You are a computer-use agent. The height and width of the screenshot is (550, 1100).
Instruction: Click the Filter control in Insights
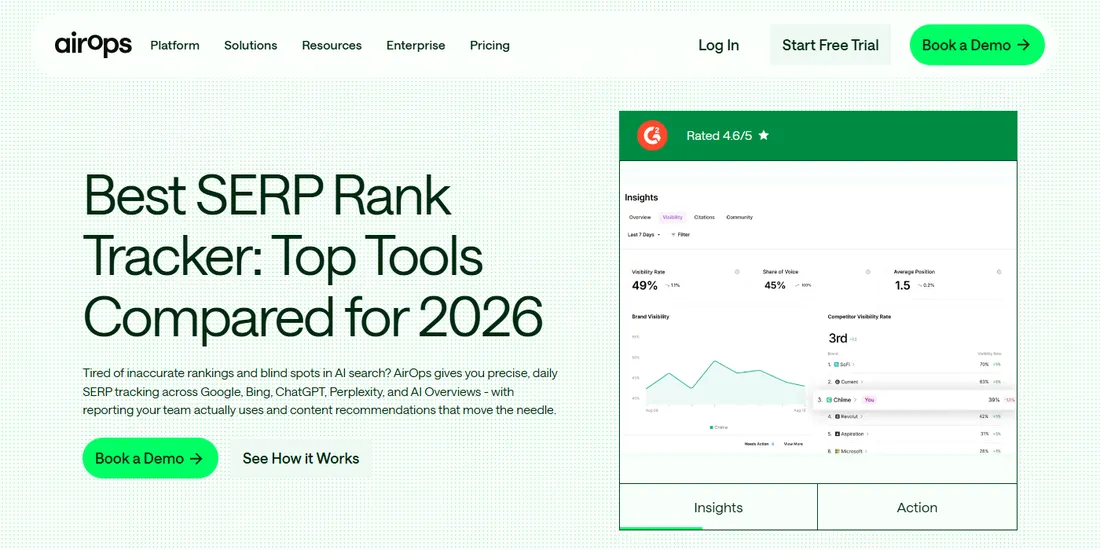point(680,235)
